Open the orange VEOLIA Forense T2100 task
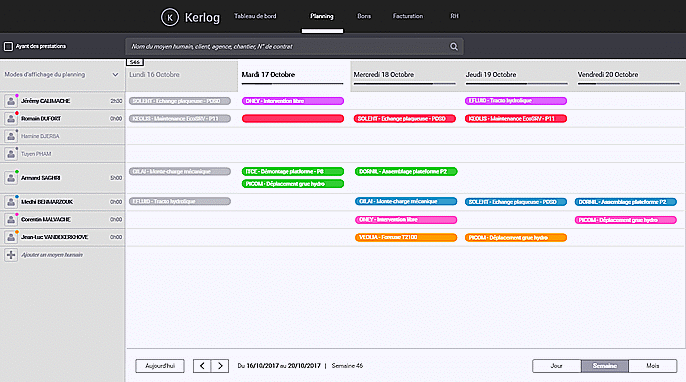The height and width of the screenshot is (382, 686). pos(406,237)
